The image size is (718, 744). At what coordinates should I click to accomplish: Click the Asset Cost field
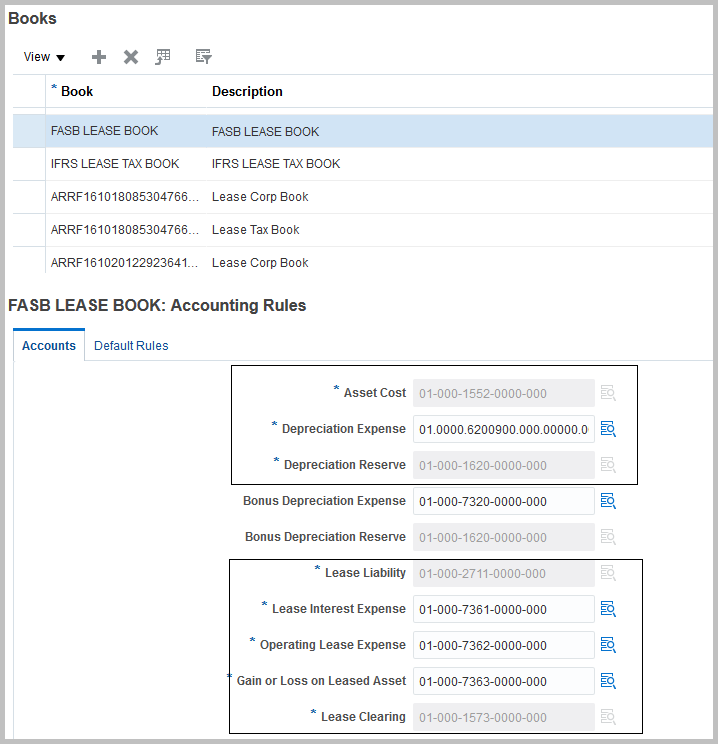click(x=504, y=393)
